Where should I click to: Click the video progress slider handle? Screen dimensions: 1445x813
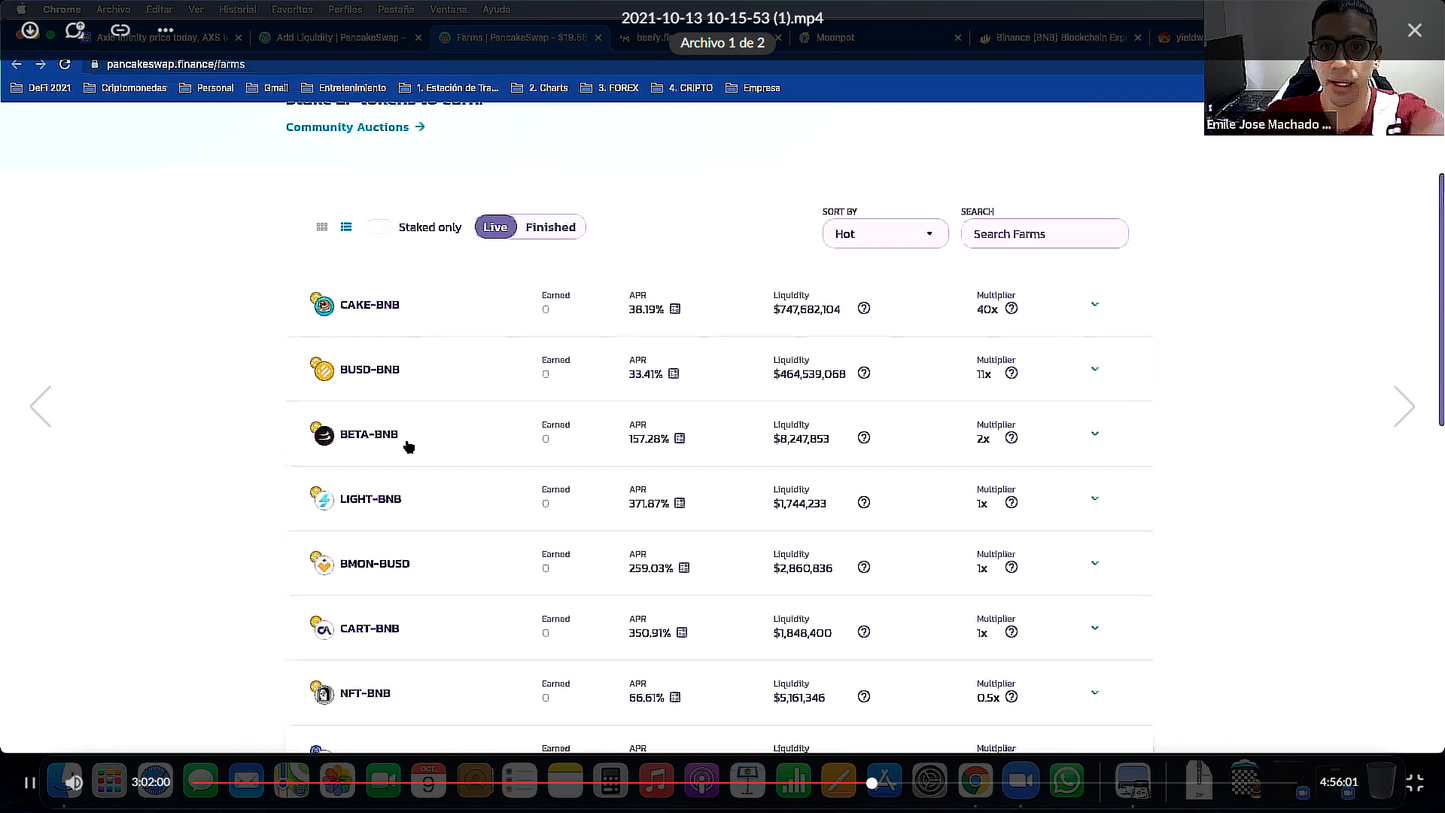(872, 782)
